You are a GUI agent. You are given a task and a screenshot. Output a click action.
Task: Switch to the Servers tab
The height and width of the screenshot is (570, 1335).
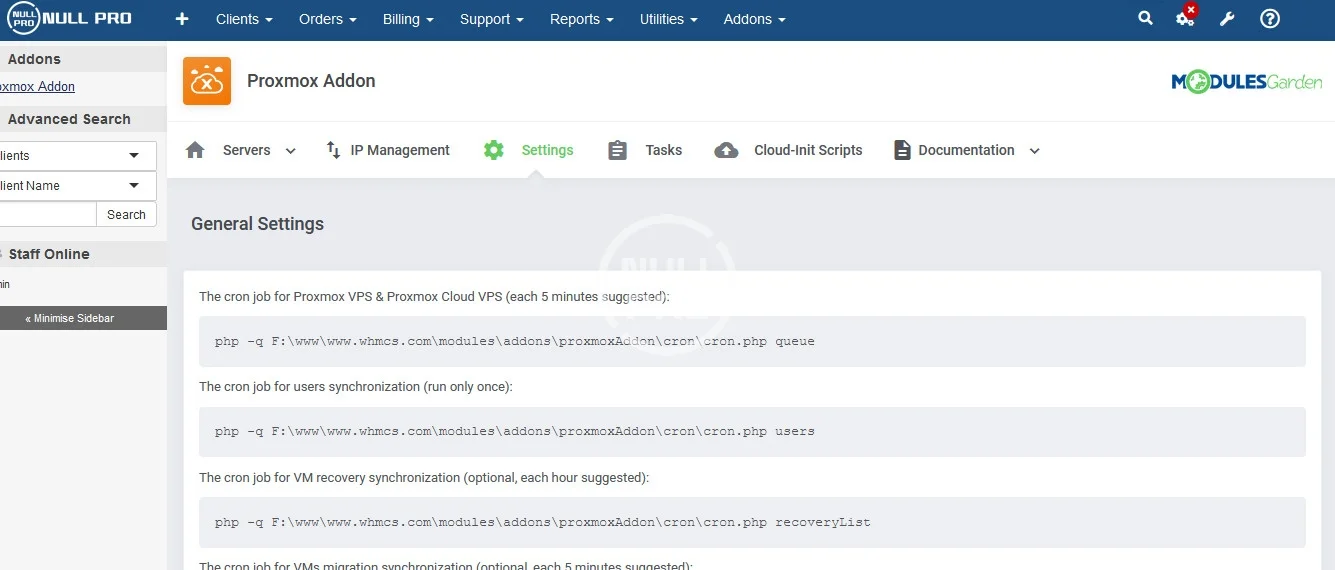coord(246,150)
